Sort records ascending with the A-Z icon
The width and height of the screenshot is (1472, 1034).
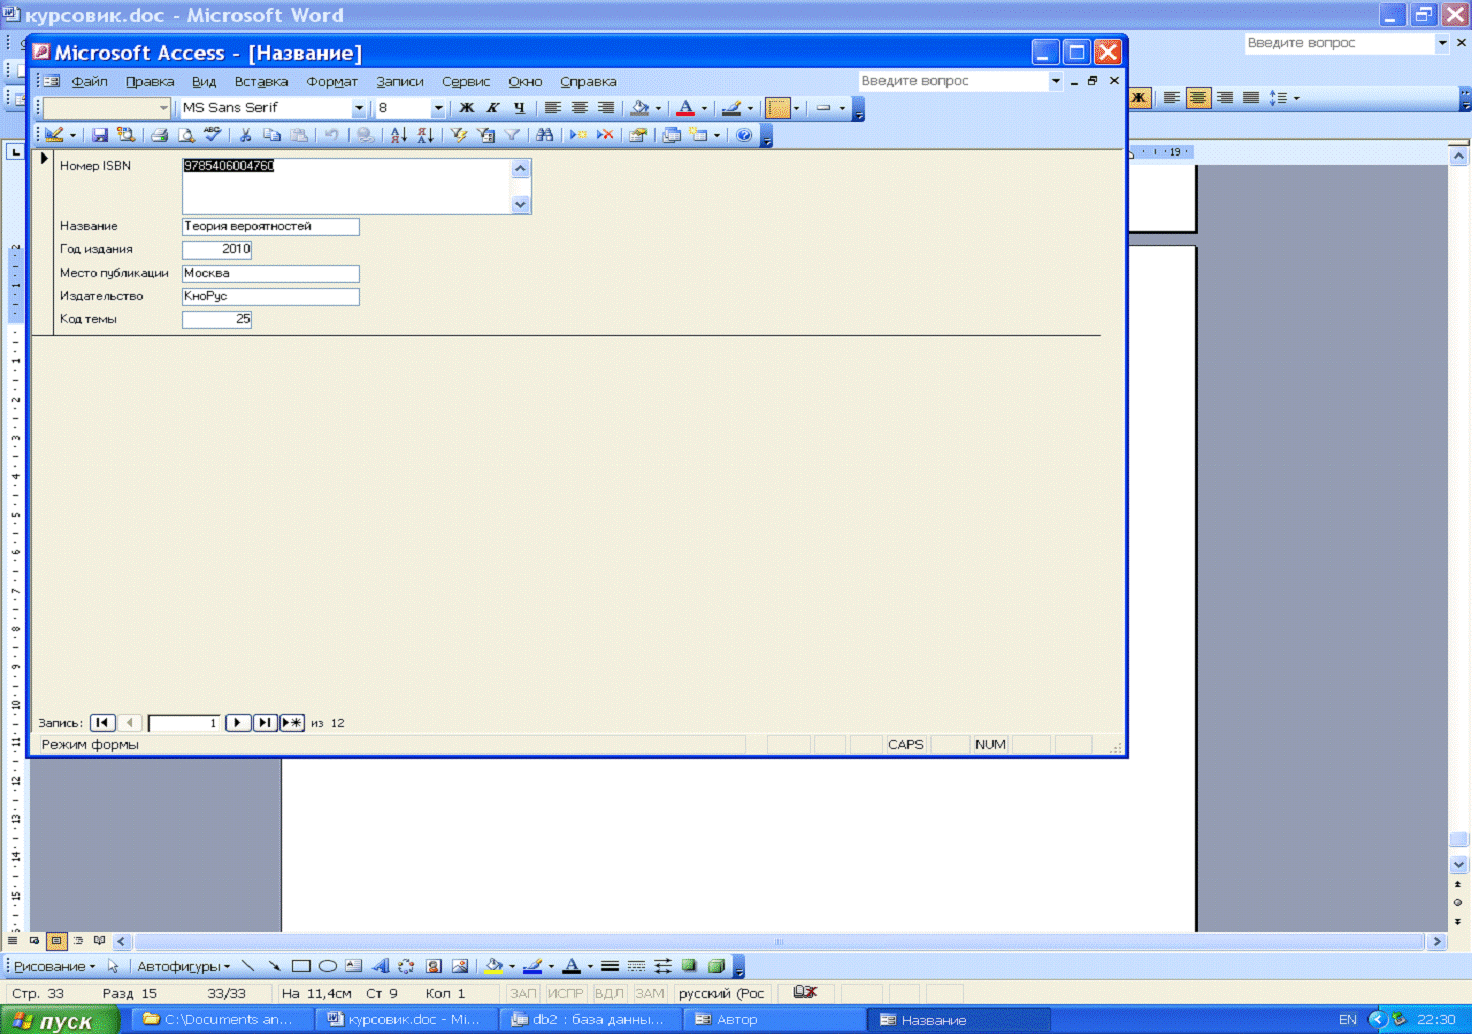[x=398, y=135]
